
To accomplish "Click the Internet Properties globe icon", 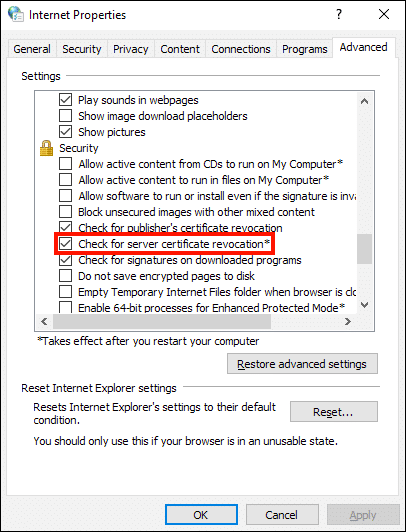I will pos(16,14).
